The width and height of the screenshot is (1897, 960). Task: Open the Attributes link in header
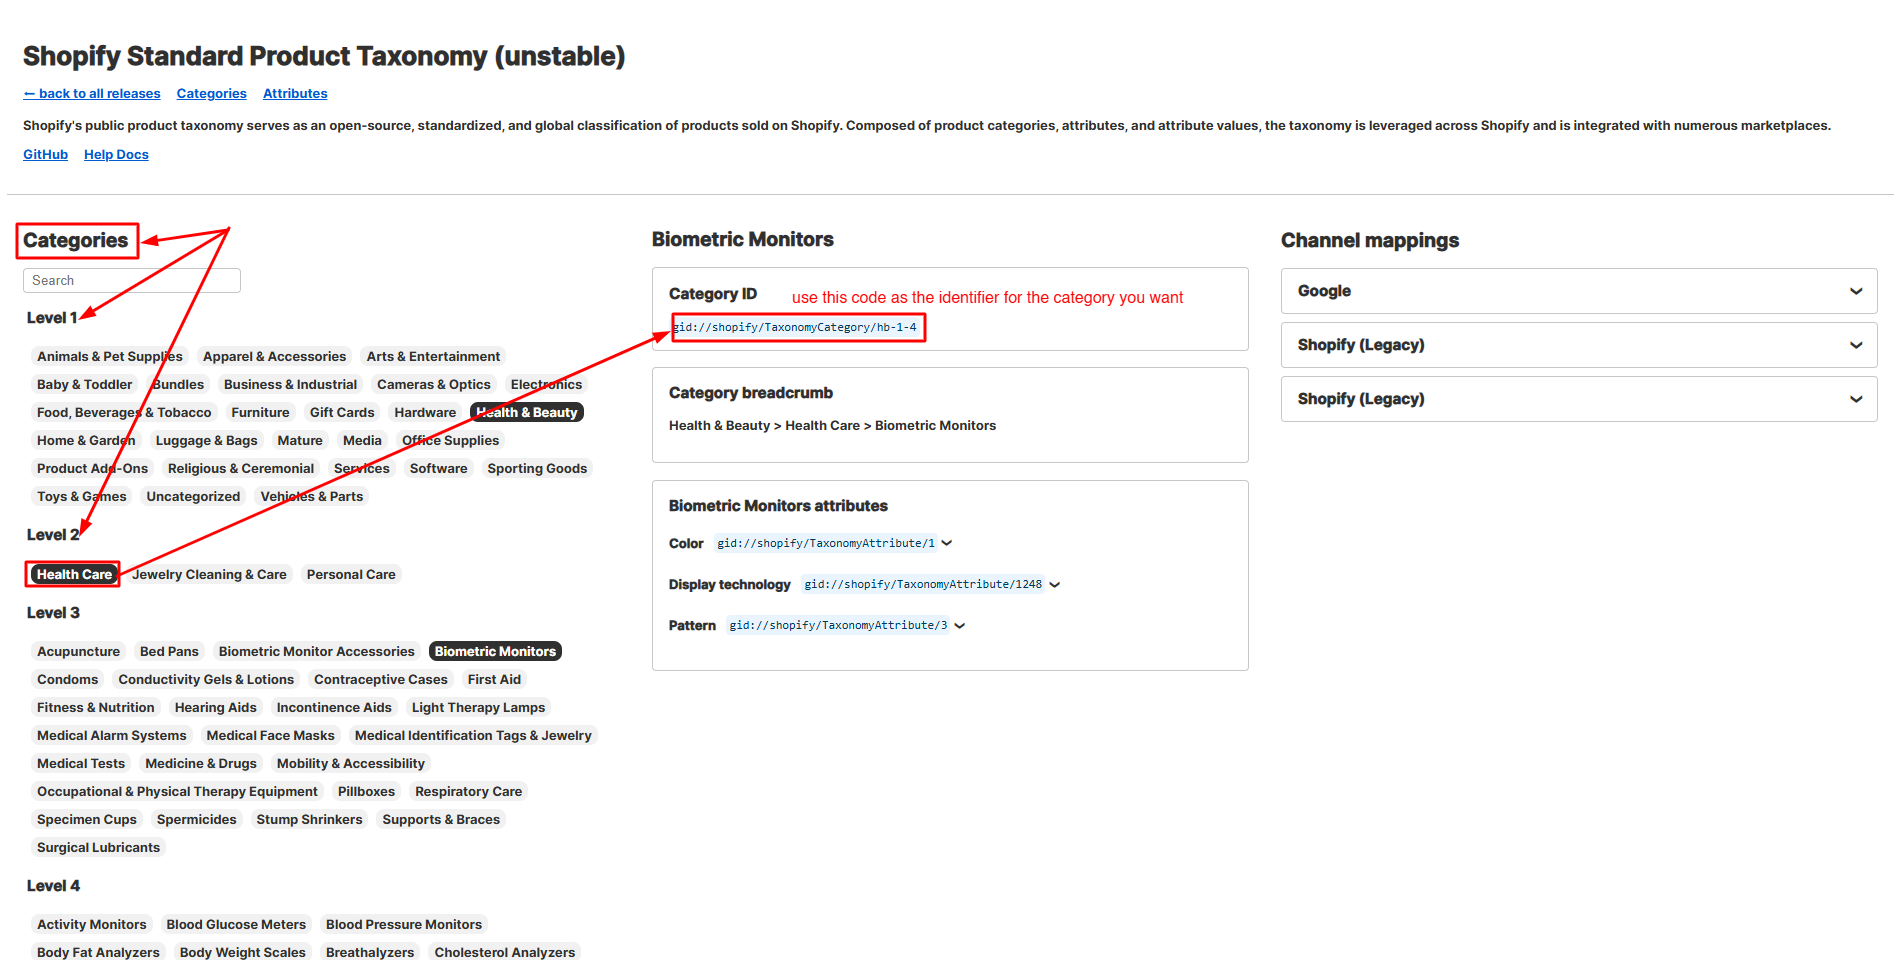pyautogui.click(x=295, y=93)
